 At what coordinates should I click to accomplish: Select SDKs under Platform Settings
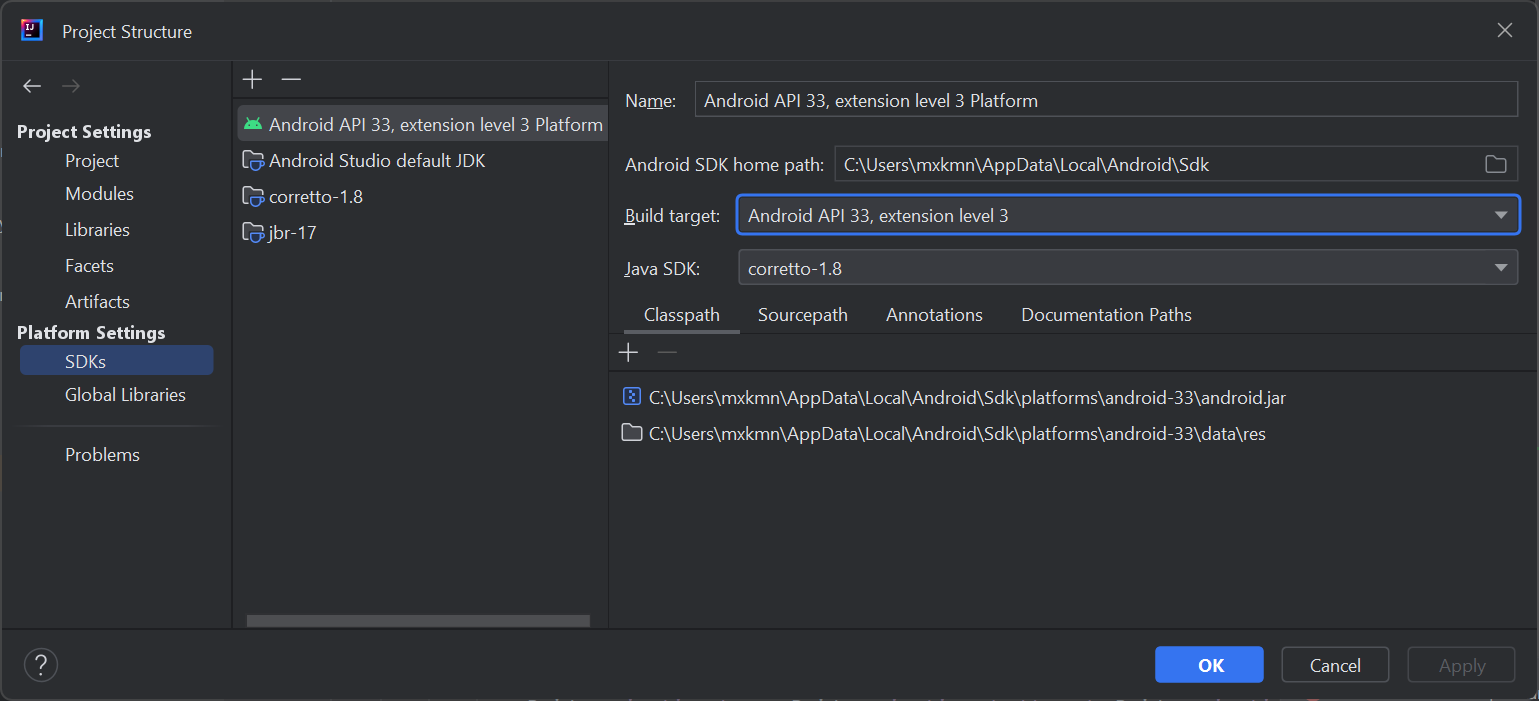(116, 361)
